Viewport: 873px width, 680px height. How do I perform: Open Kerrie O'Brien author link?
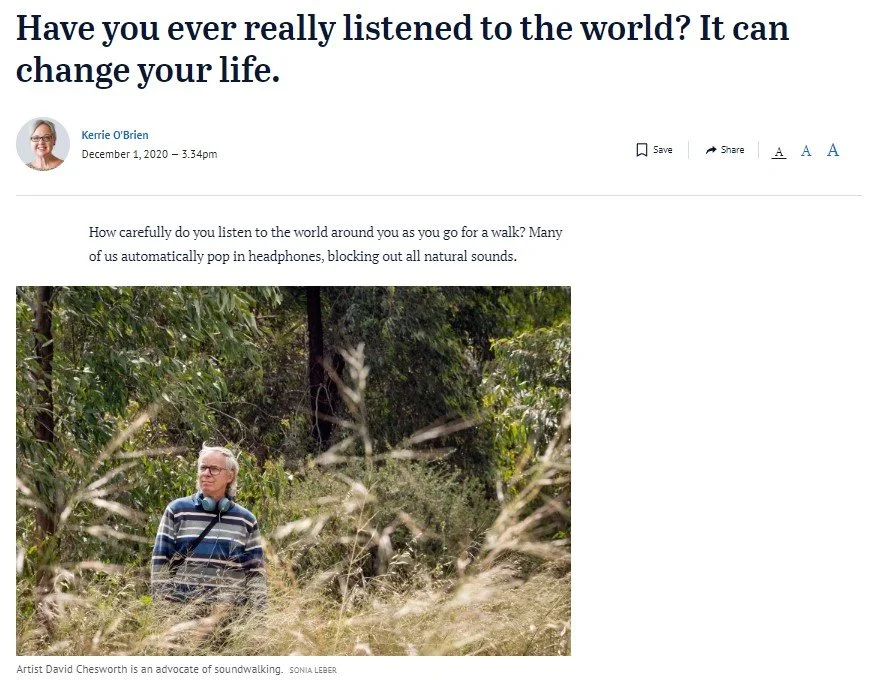(x=115, y=135)
